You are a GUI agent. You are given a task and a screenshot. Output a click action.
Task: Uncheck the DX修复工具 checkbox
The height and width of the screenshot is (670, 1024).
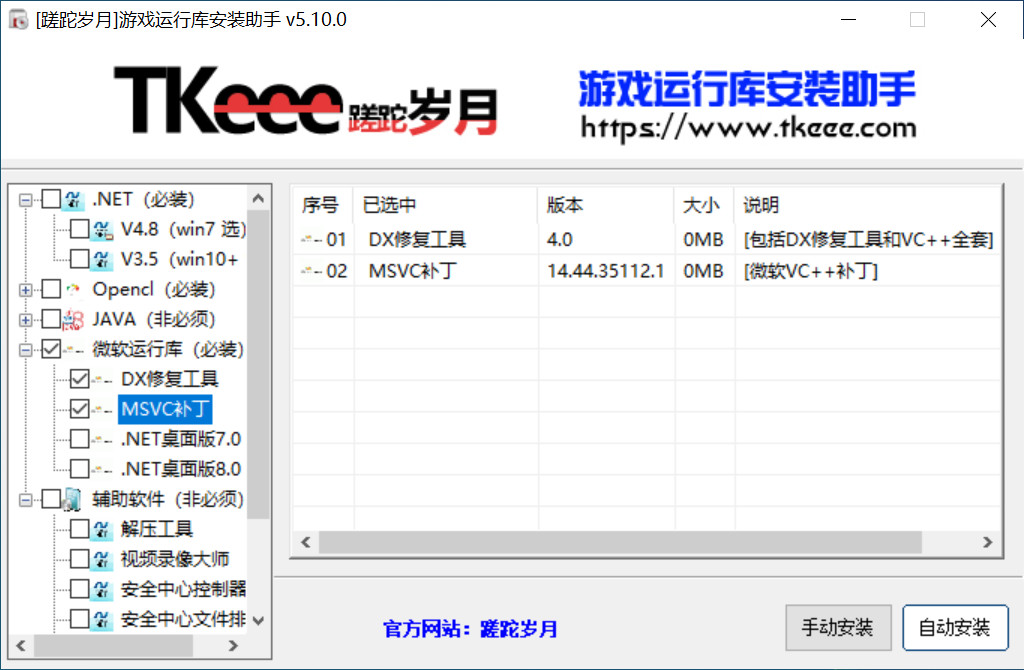(x=79, y=379)
